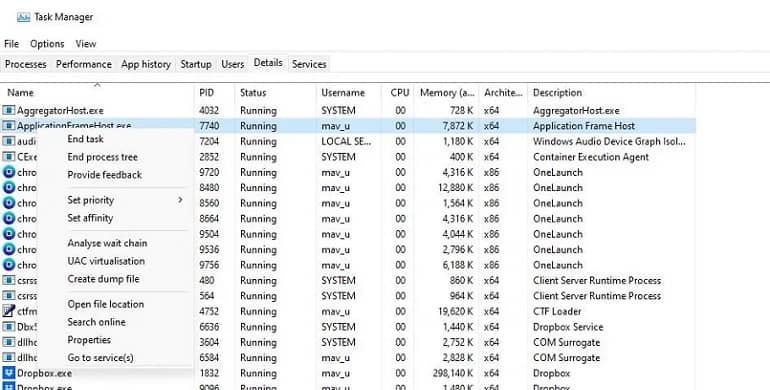The width and height of the screenshot is (770, 390).
Task: Click the Task Manager title icon
Action: click(23, 17)
